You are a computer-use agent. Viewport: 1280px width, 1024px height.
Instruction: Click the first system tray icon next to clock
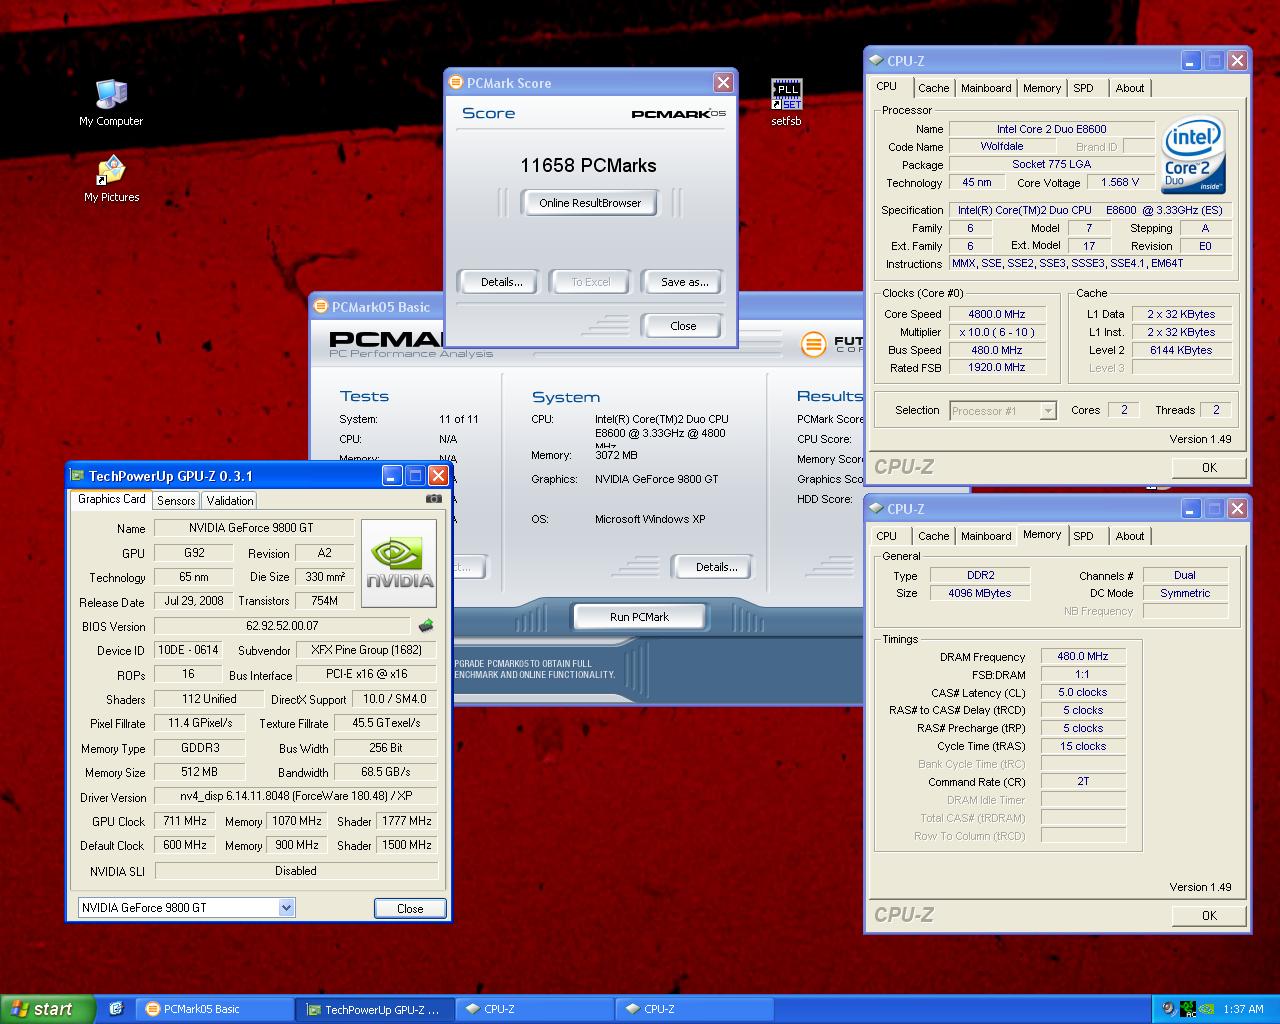1167,1009
